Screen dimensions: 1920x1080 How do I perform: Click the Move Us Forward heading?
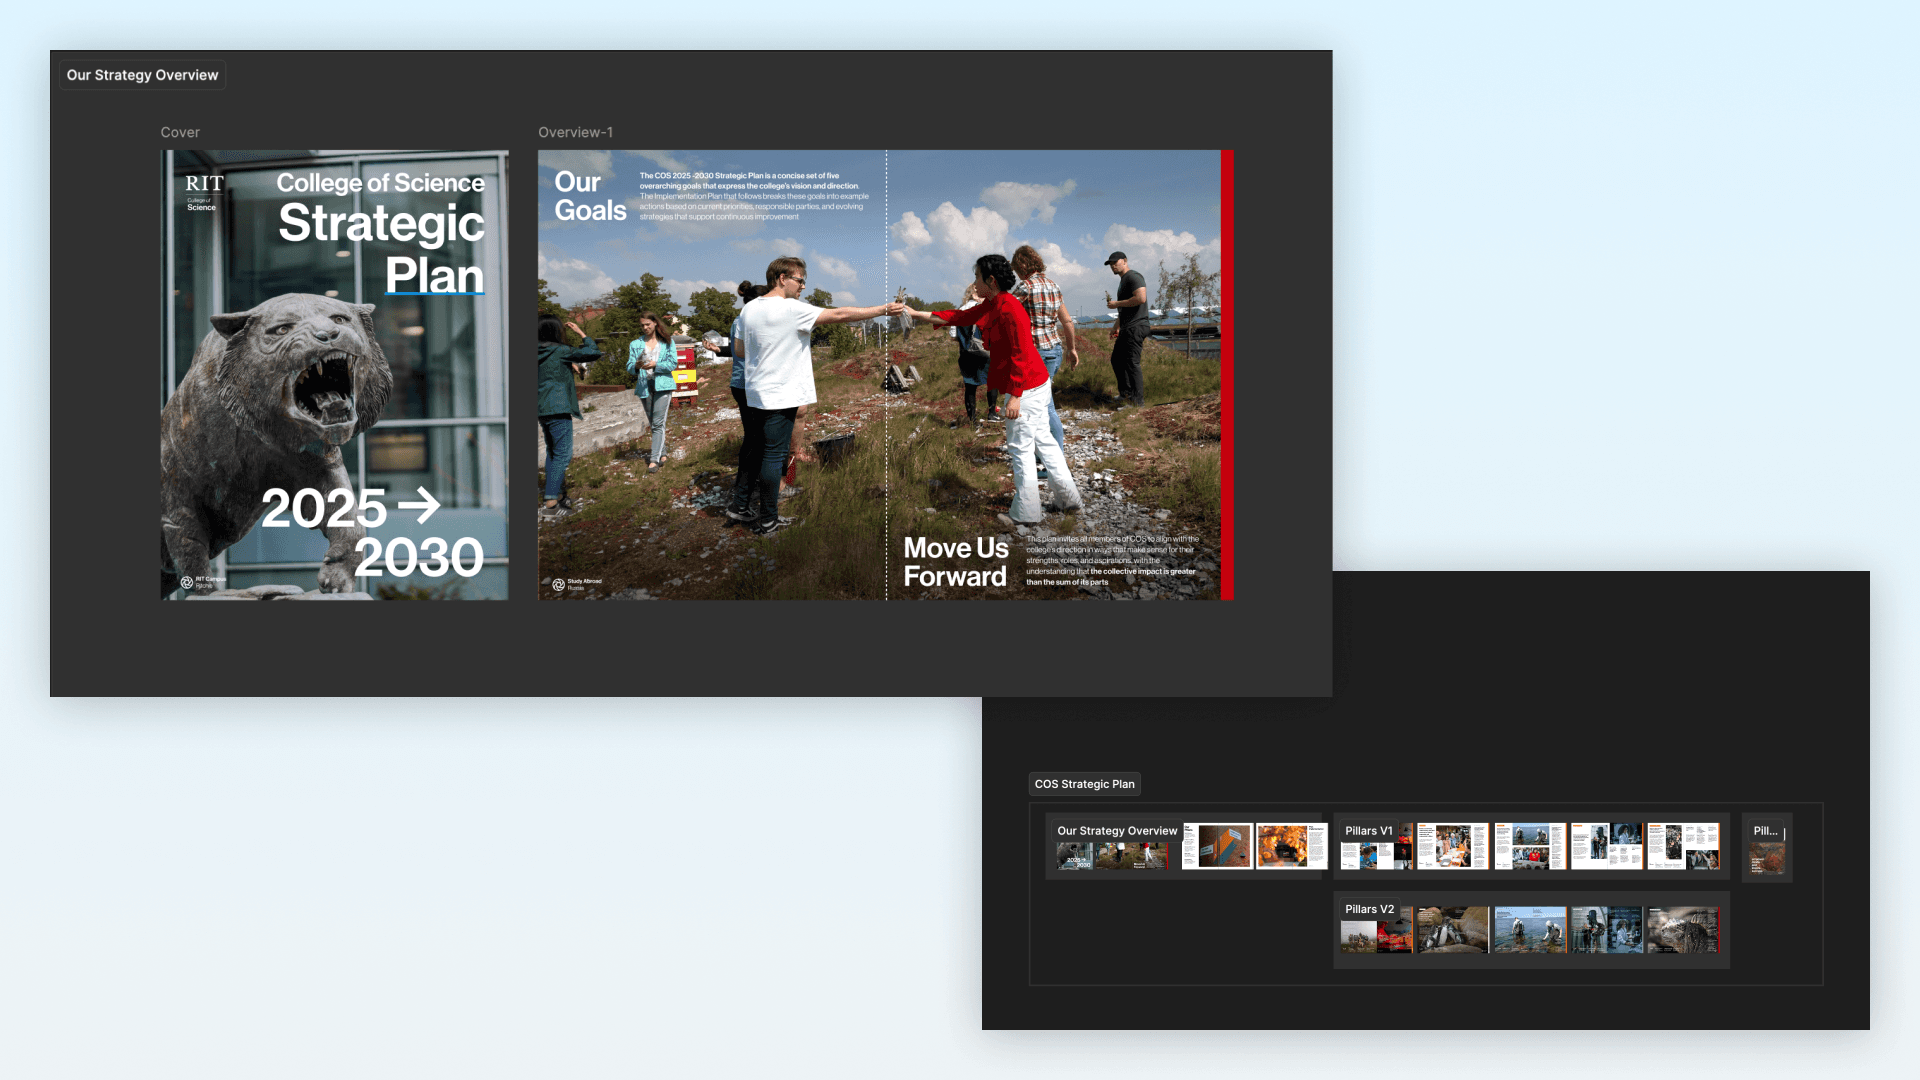pyautogui.click(x=955, y=562)
